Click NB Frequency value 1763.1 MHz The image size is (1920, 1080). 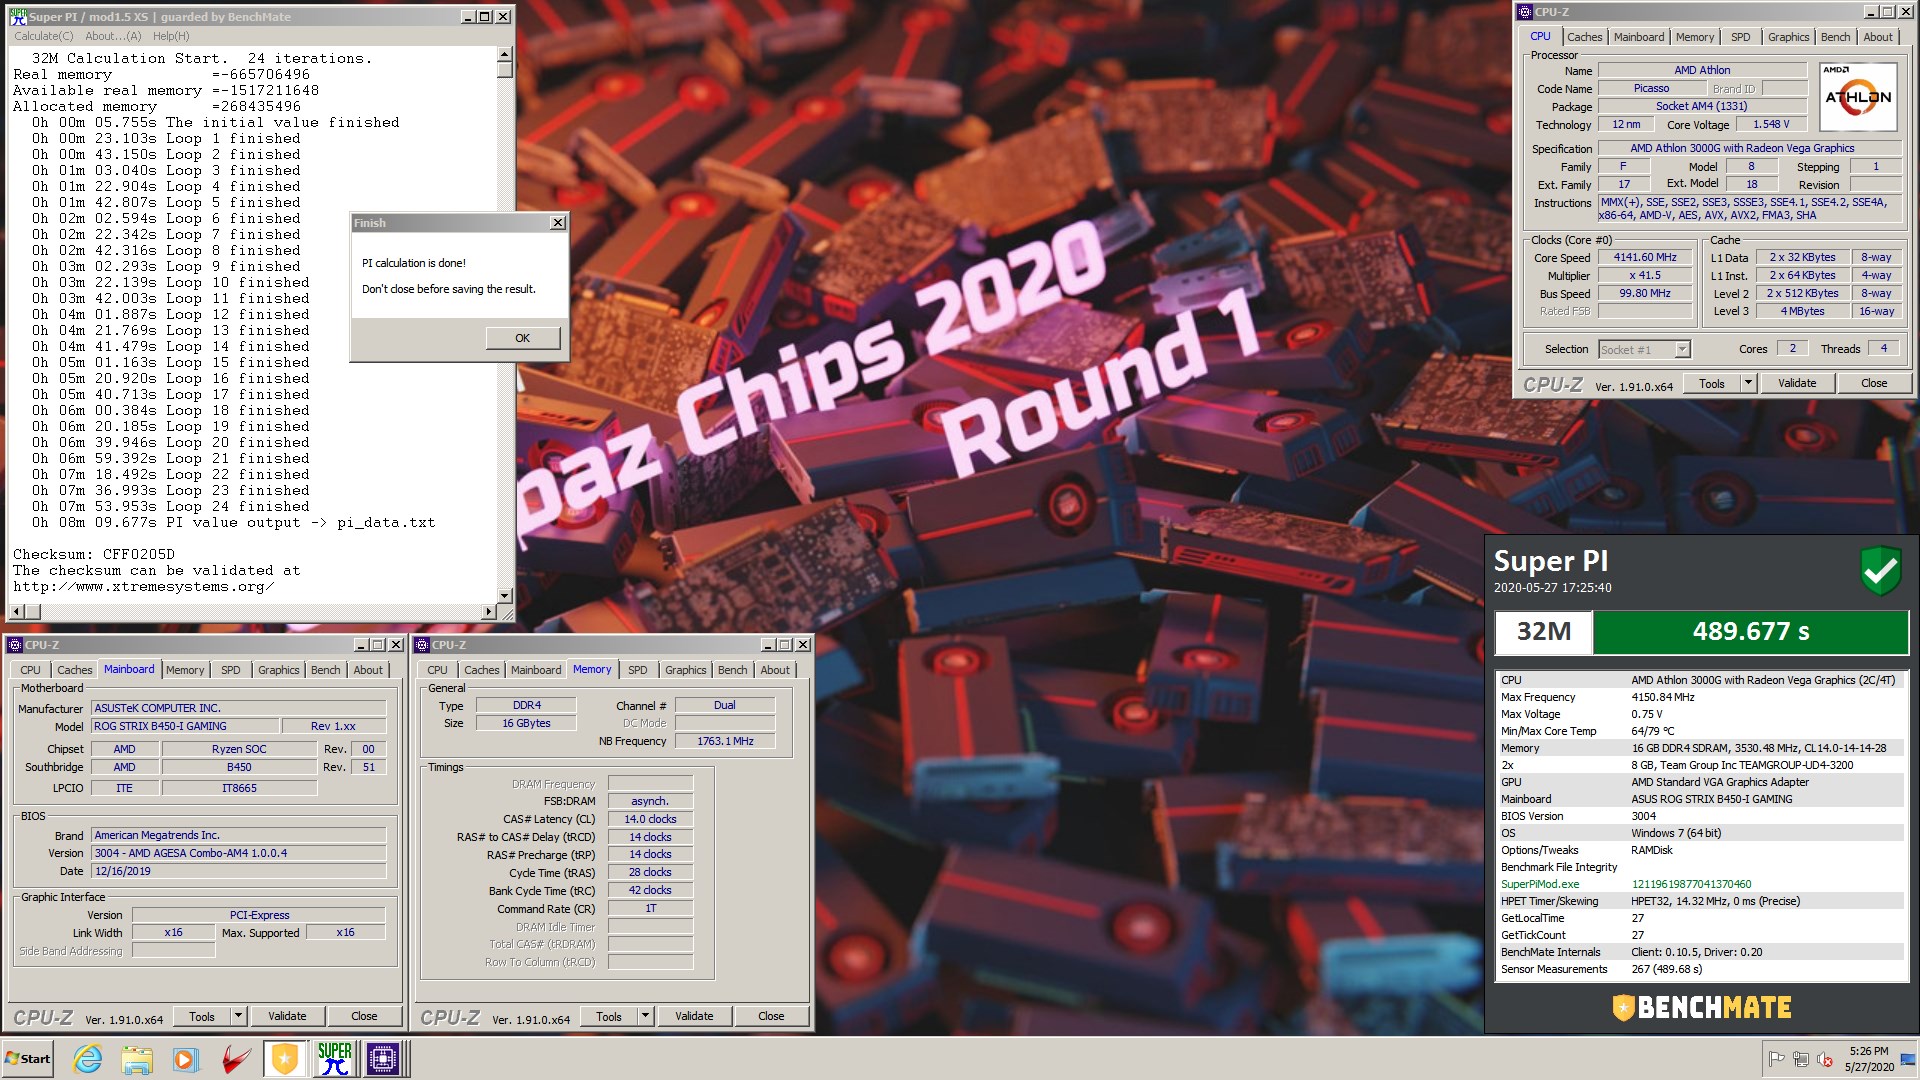coord(725,741)
